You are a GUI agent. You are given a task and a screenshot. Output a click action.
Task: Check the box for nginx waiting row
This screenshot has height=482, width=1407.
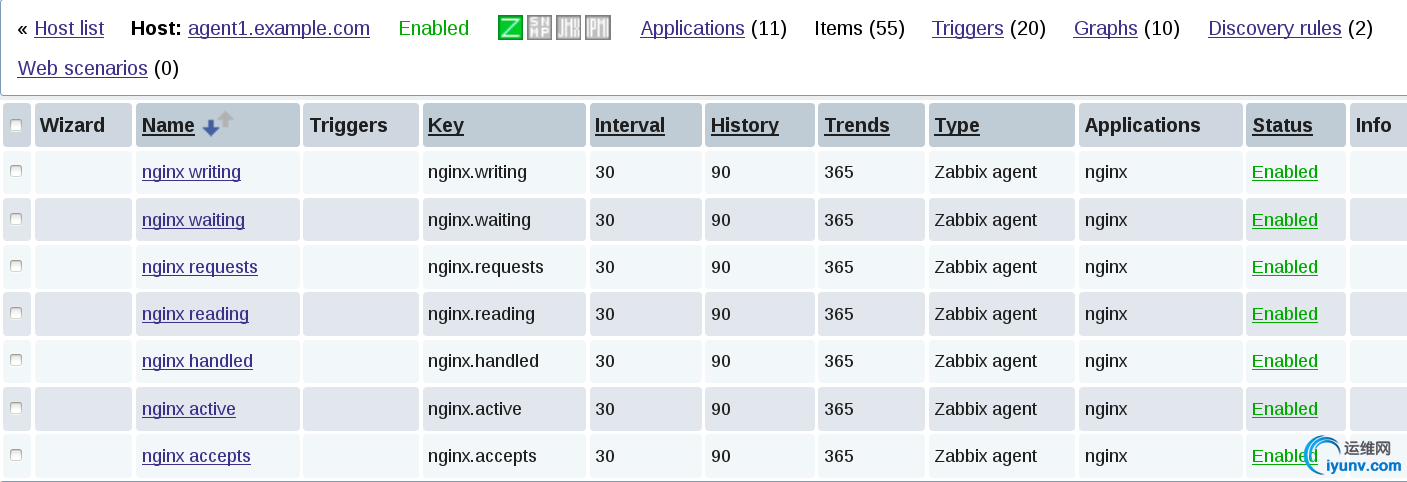[16, 219]
